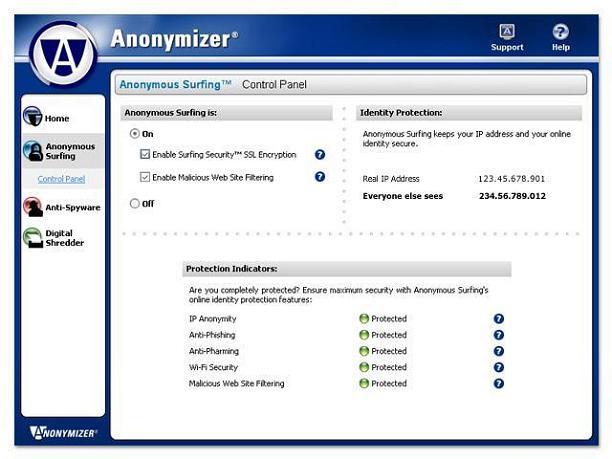Viewport: 612px width, 459px height.
Task: Open Anti-Spyware sidebar section
Action: [73, 207]
